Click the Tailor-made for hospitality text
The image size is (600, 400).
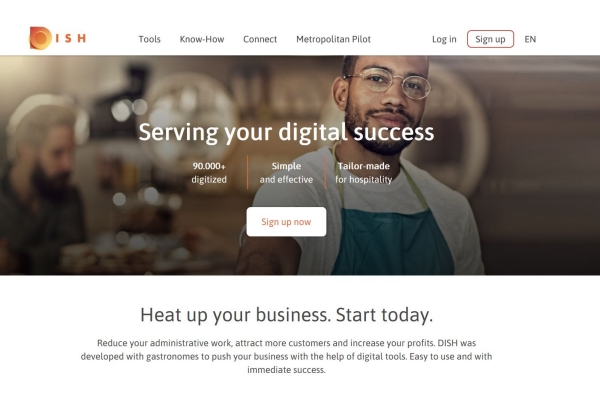pyautogui.click(x=364, y=173)
